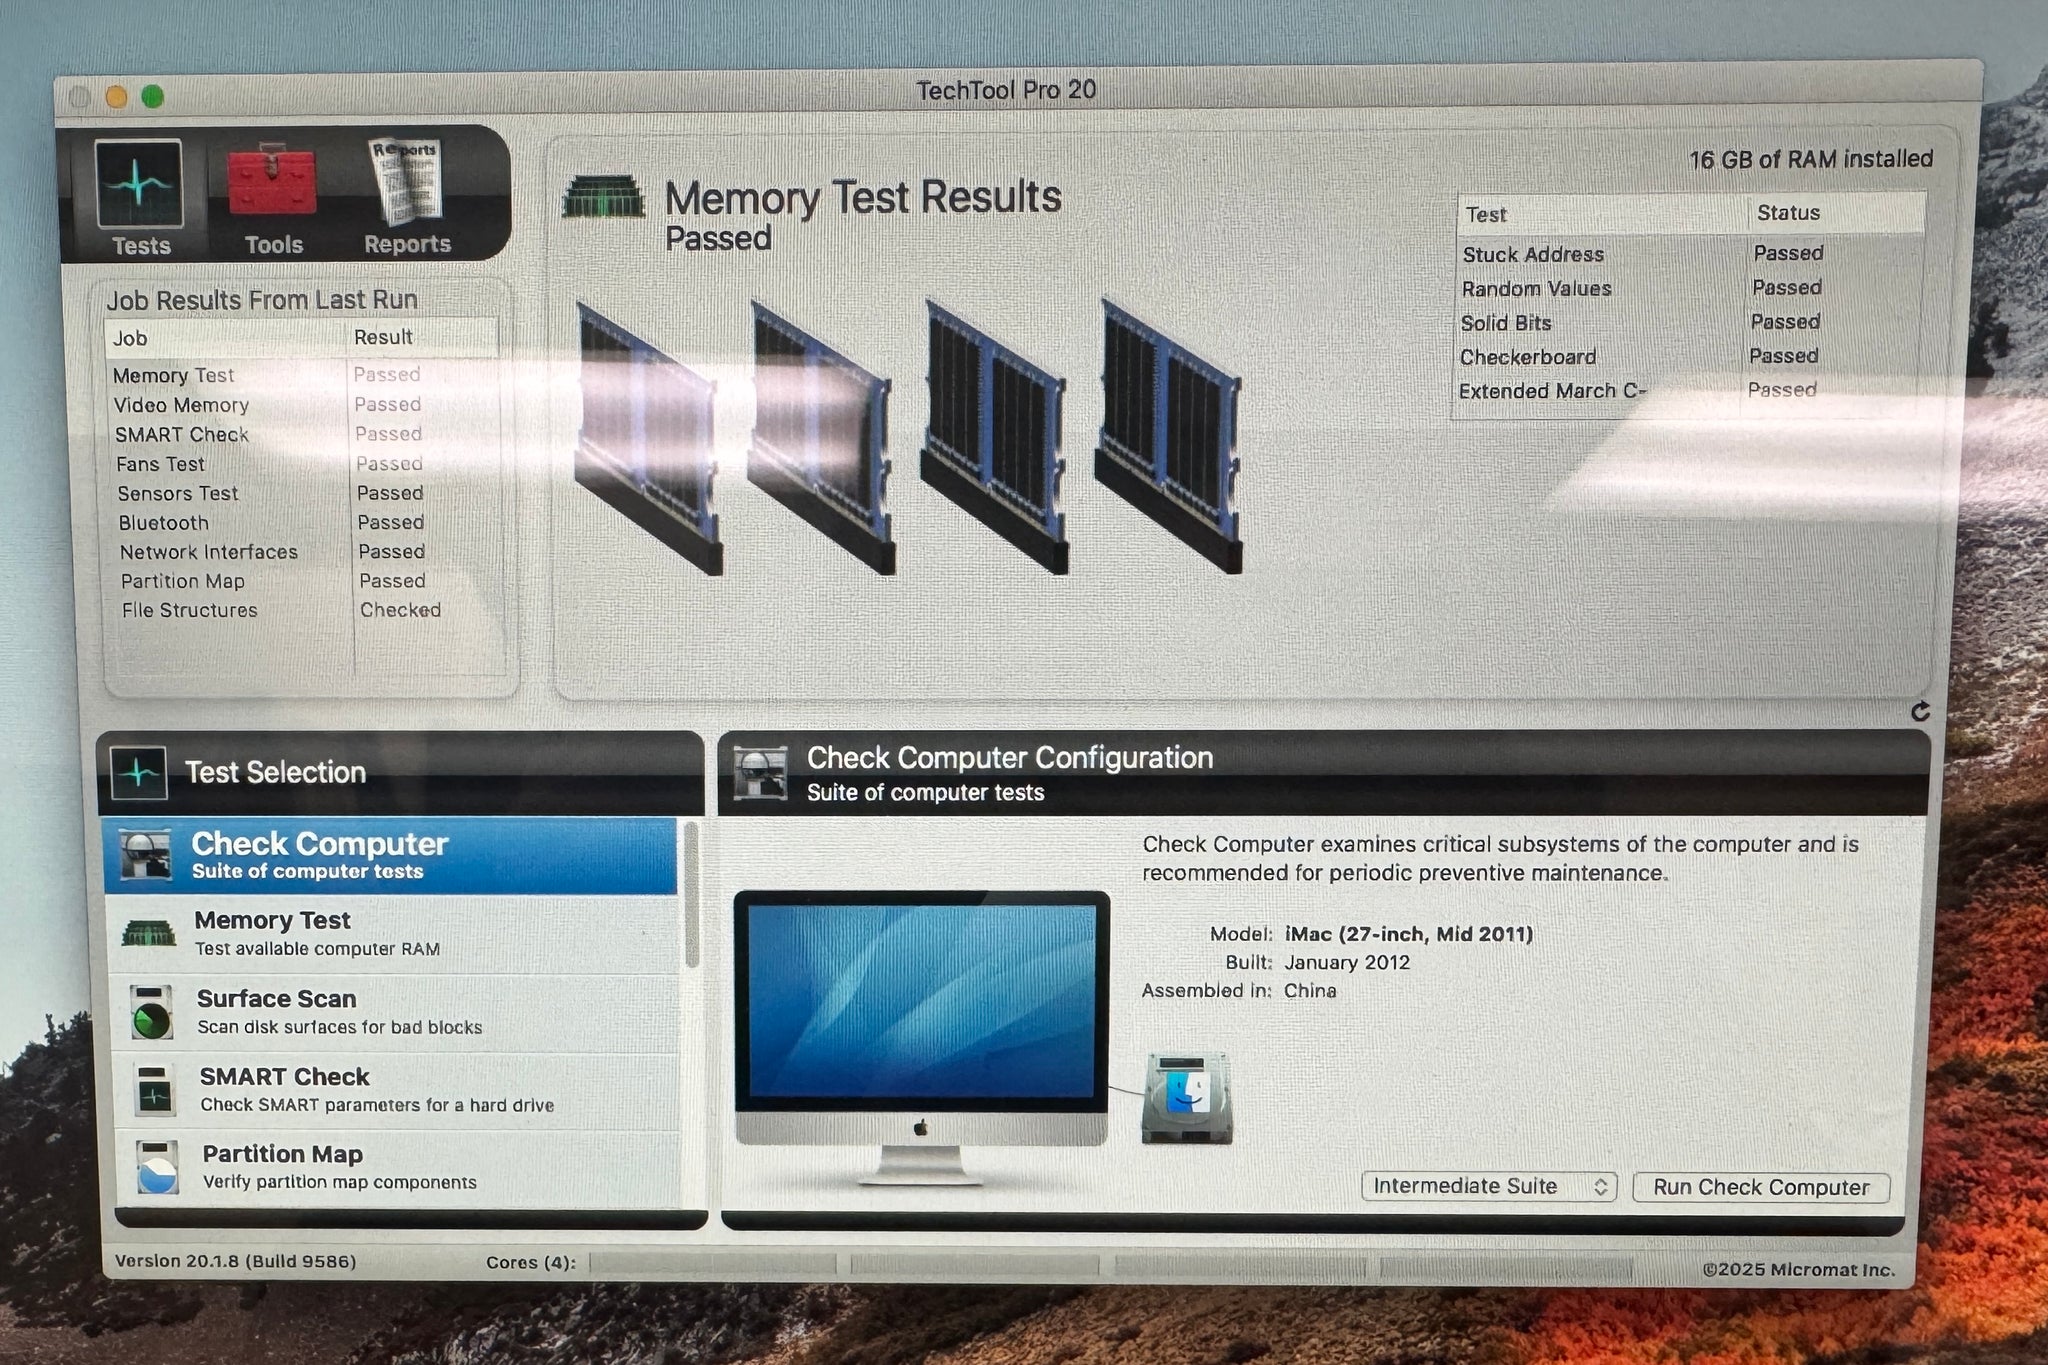Click the refresh arrow icon below results
This screenshot has height=1365, width=2048.
point(1919,712)
